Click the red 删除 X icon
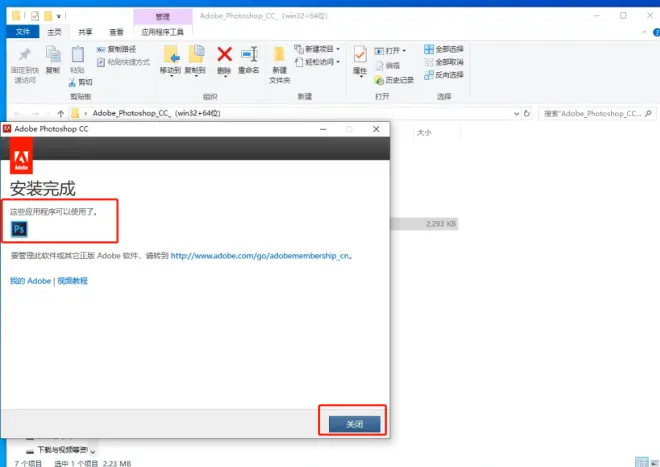The height and width of the screenshot is (467, 660). (x=224, y=54)
